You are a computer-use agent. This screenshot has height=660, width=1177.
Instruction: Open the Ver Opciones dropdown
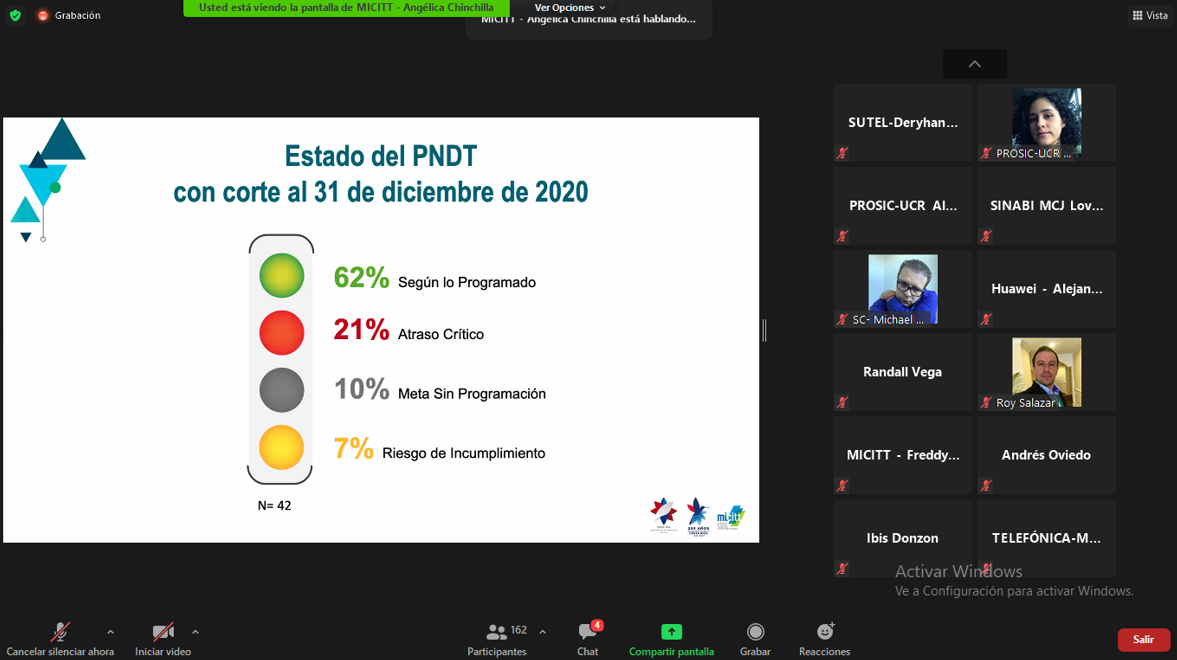[x=570, y=8]
